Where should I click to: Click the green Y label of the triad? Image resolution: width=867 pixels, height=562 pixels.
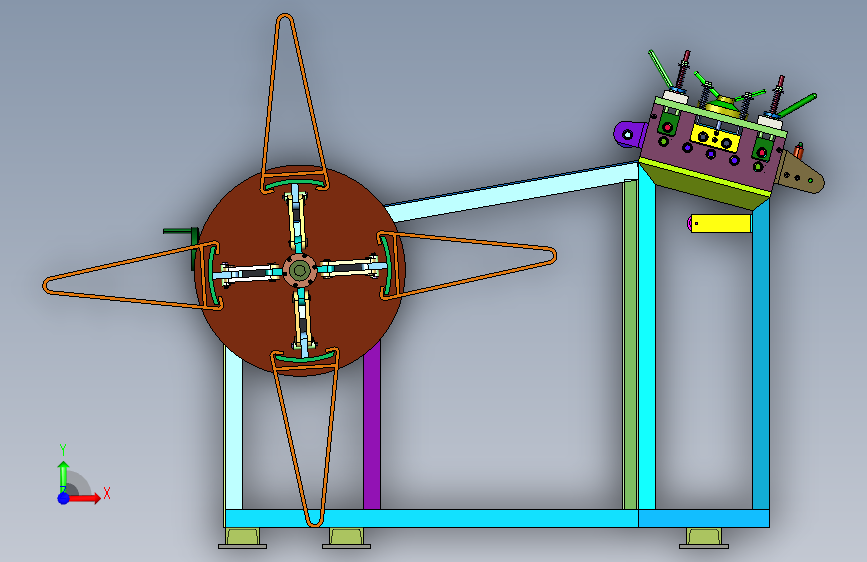63,450
